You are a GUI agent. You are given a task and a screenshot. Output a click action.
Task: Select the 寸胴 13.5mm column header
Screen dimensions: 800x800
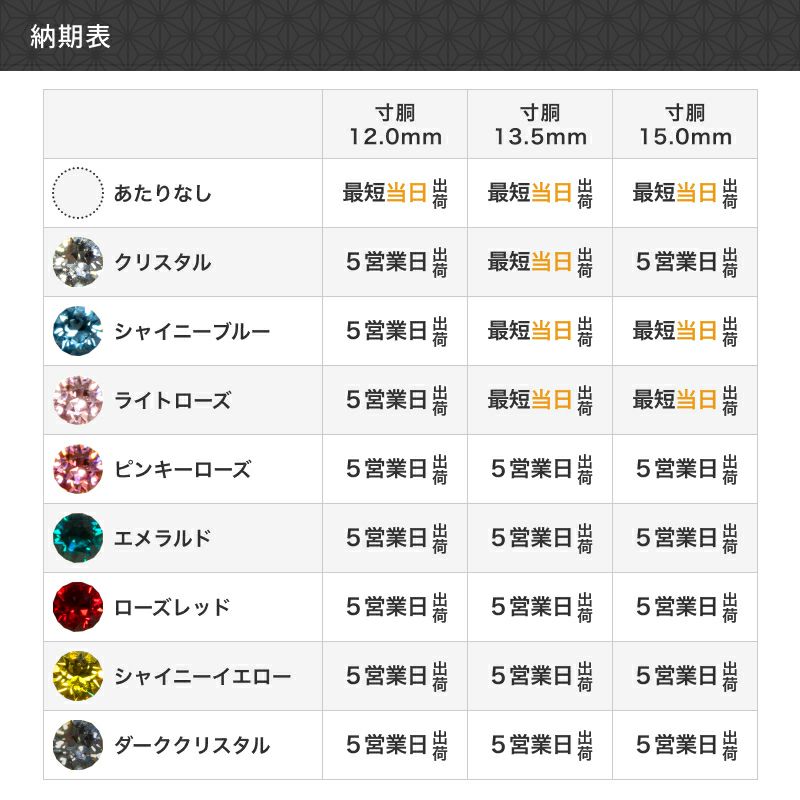pyautogui.click(x=540, y=124)
